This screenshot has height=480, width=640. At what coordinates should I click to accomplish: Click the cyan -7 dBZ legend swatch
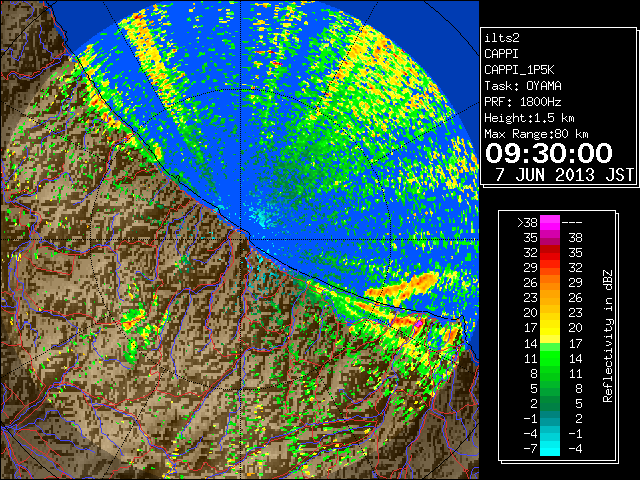click(550, 448)
